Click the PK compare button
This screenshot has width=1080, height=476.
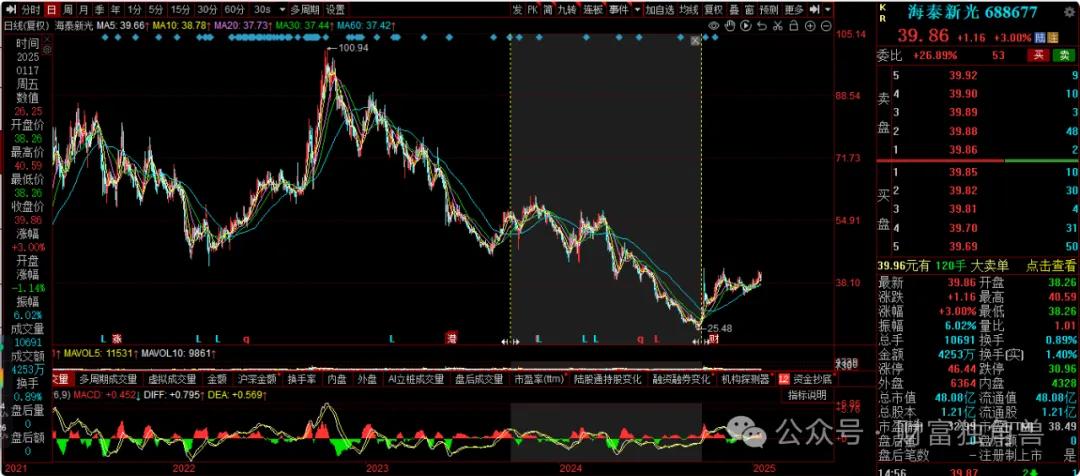click(x=532, y=10)
